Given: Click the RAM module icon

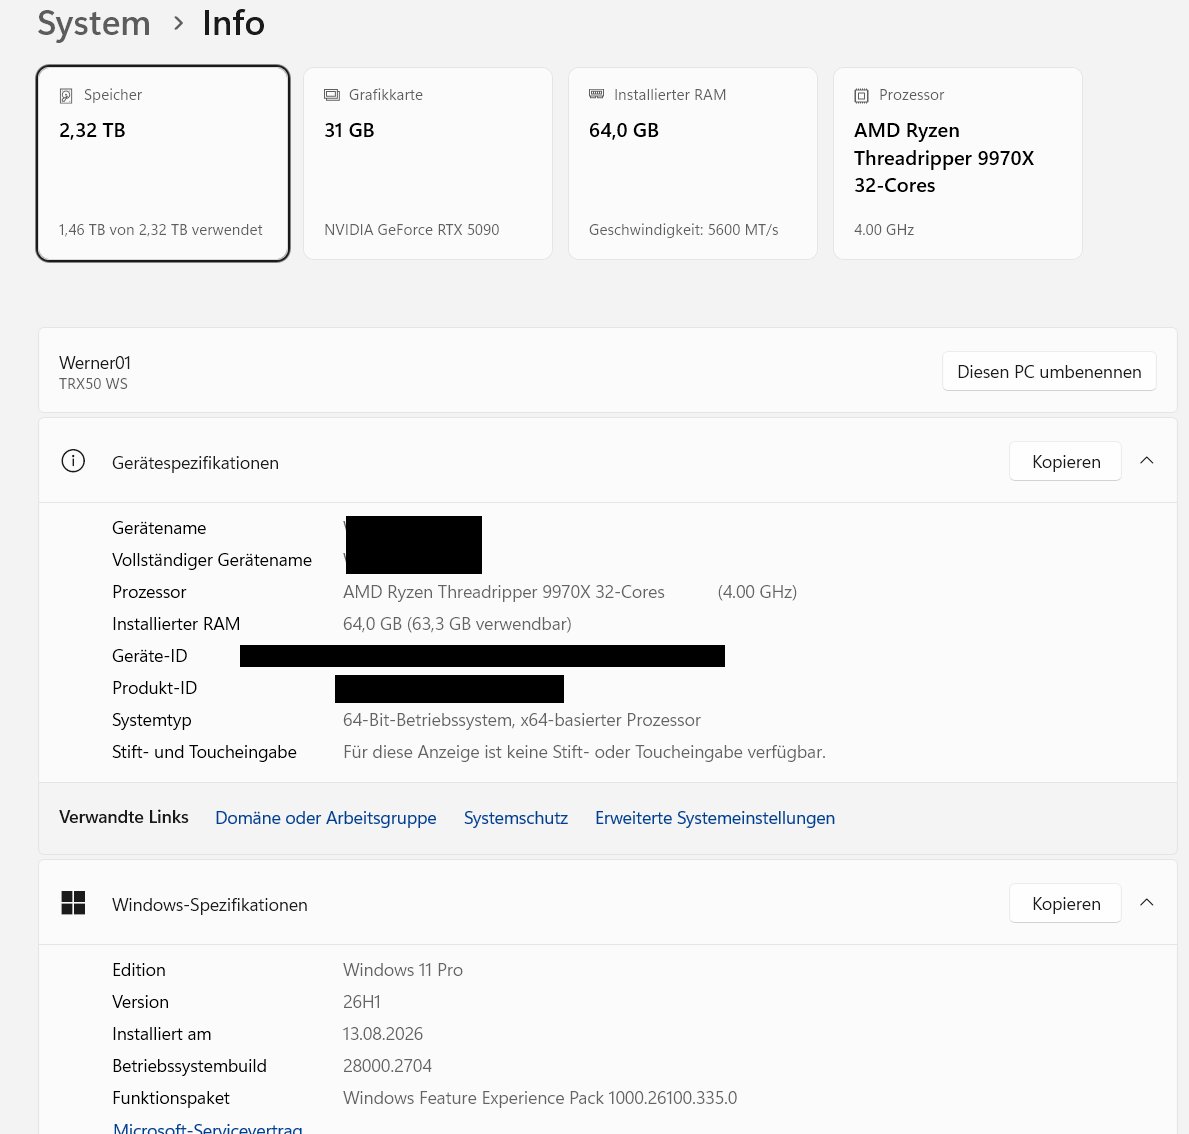Looking at the screenshot, I should [596, 94].
